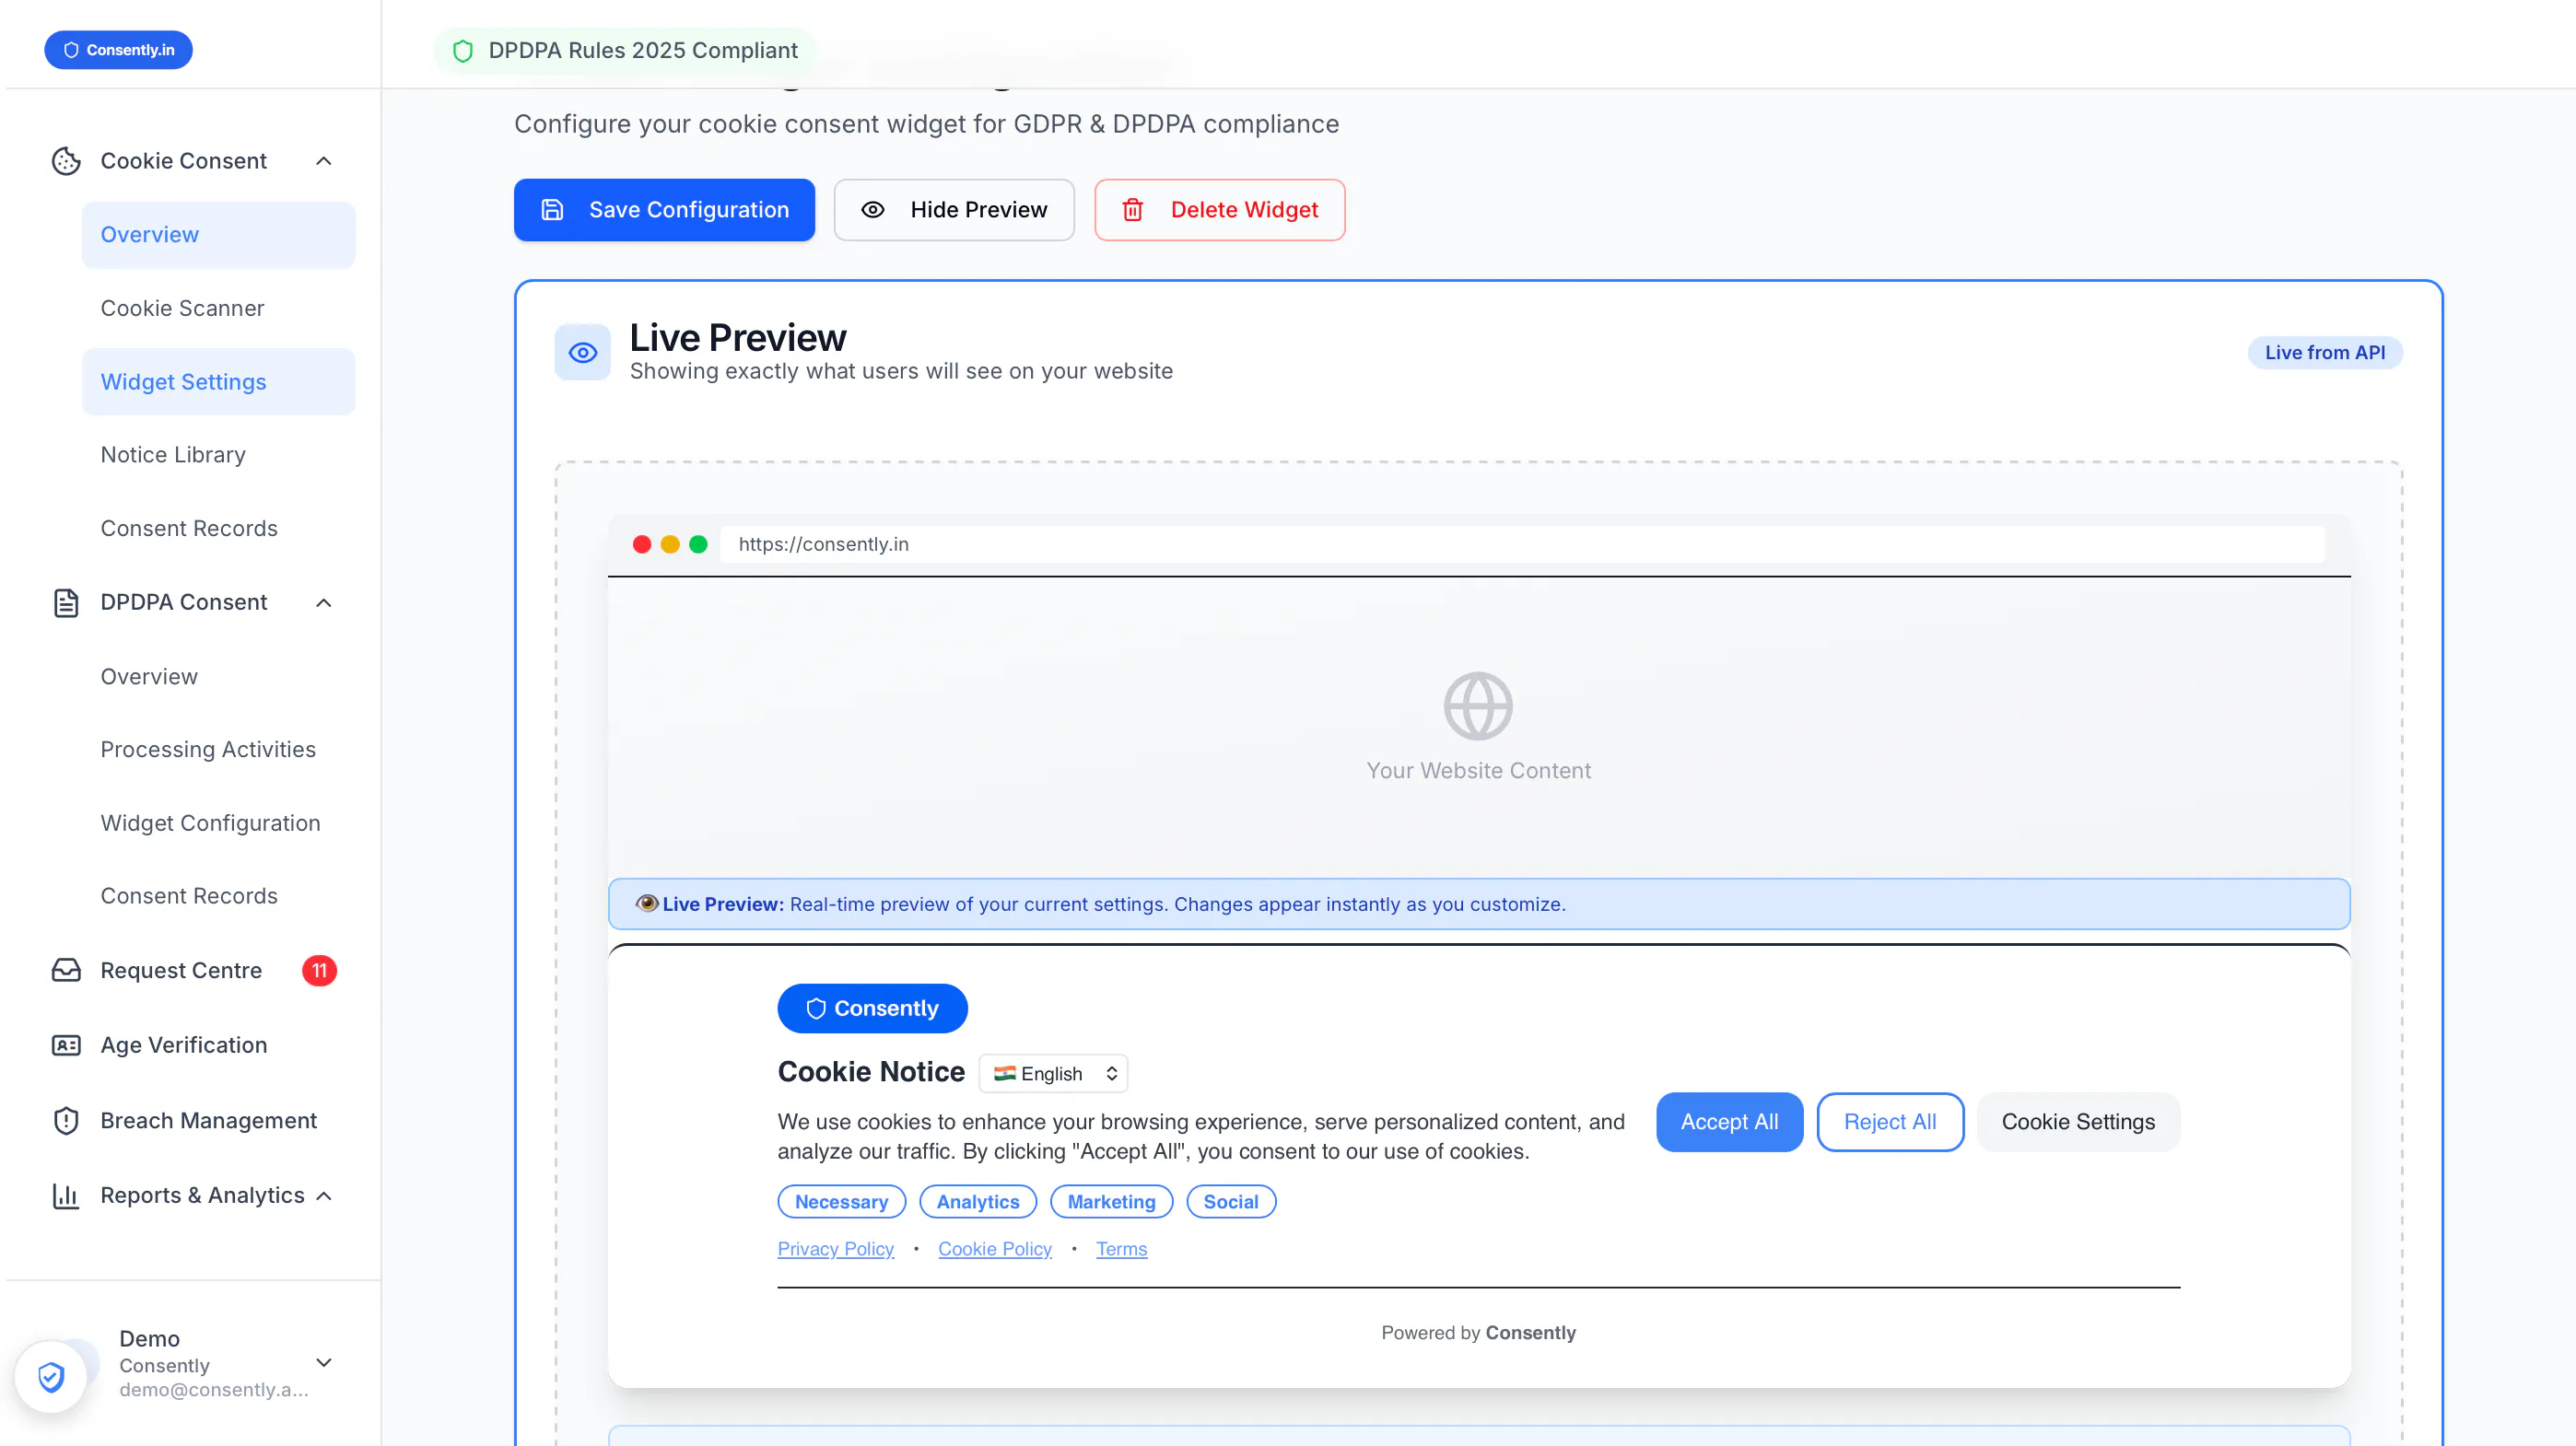Viewport: 2576px width, 1446px height.
Task: Click the Powered by Consently text
Action: [1478, 1333]
